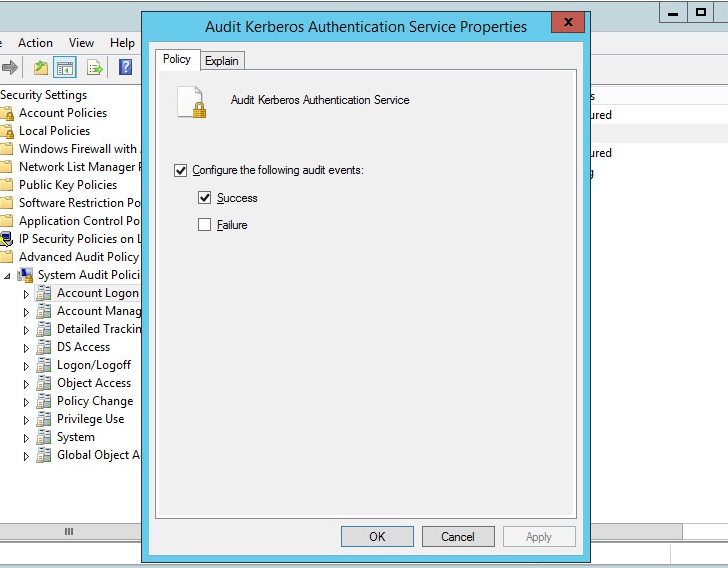Viewport: 728px width, 568px height.
Task: Click the Cancel button
Action: [457, 537]
